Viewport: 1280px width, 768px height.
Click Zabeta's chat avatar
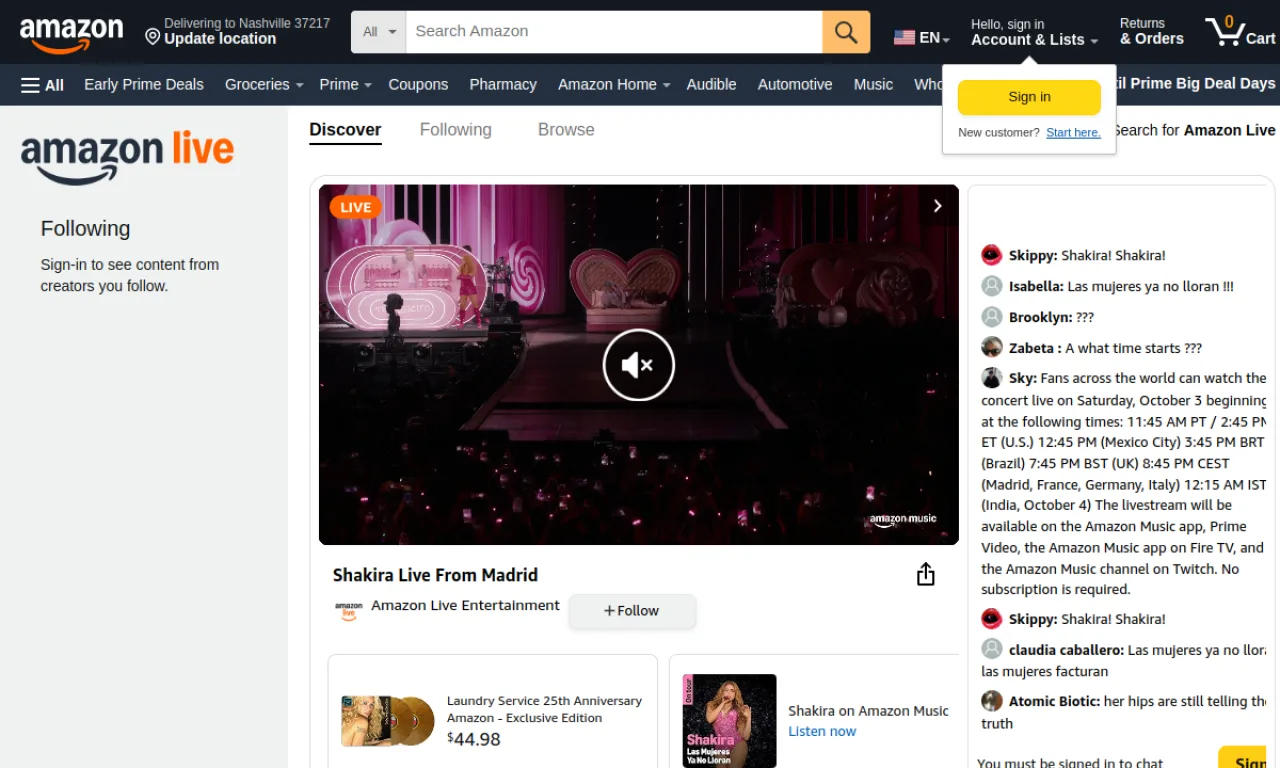[991, 347]
